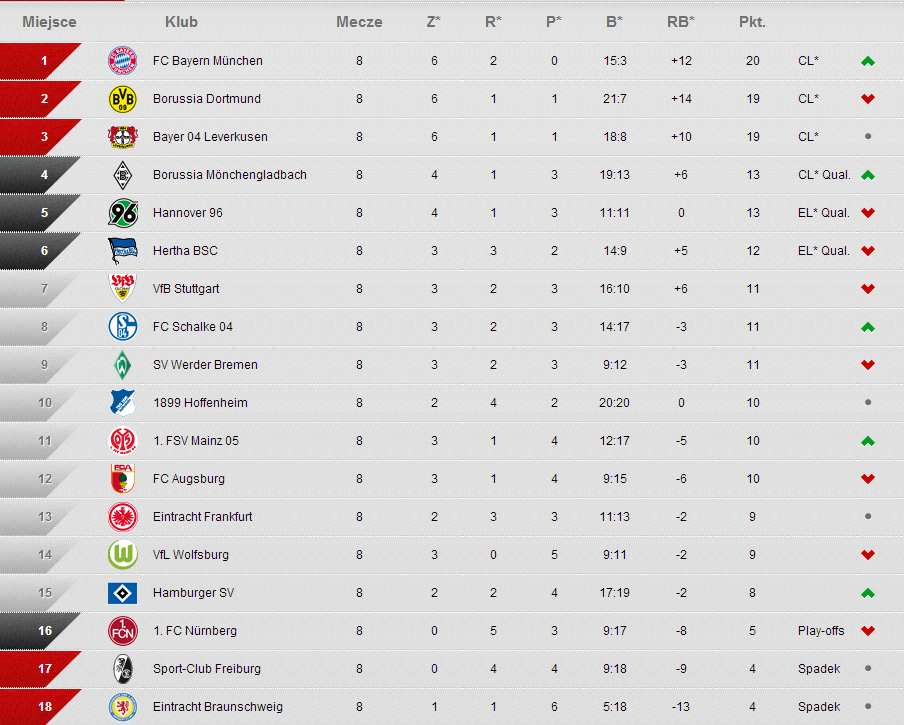This screenshot has height=725, width=904.
Task: Click the SV Werder Bremen crest
Action: (122, 365)
